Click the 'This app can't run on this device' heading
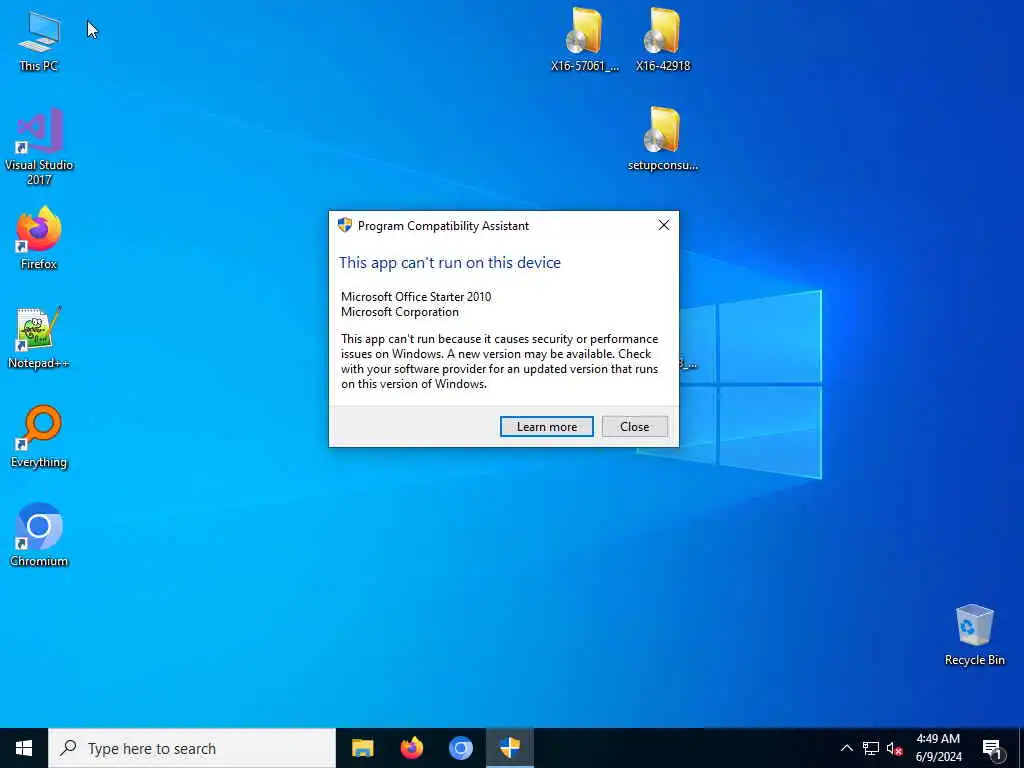The width and height of the screenshot is (1024, 768). (x=450, y=263)
